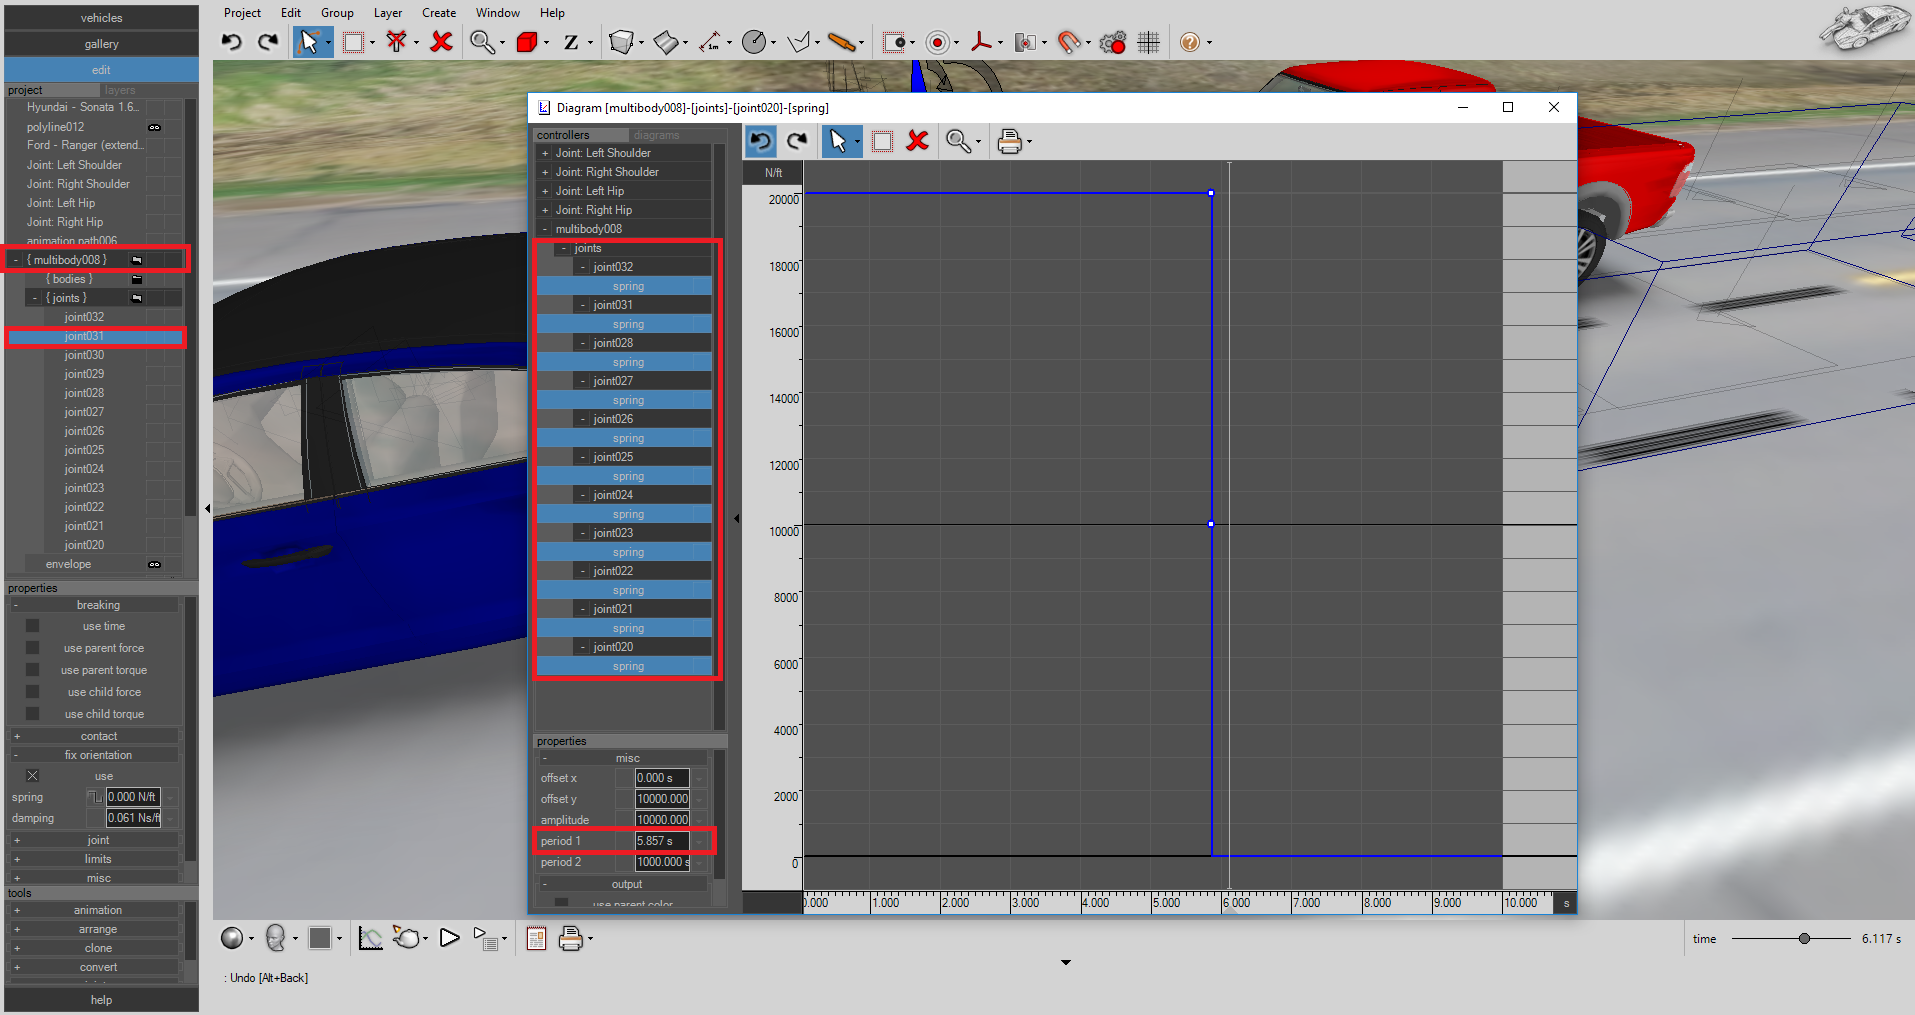Toggle the 'use parent force' checkbox

pyautogui.click(x=32, y=648)
